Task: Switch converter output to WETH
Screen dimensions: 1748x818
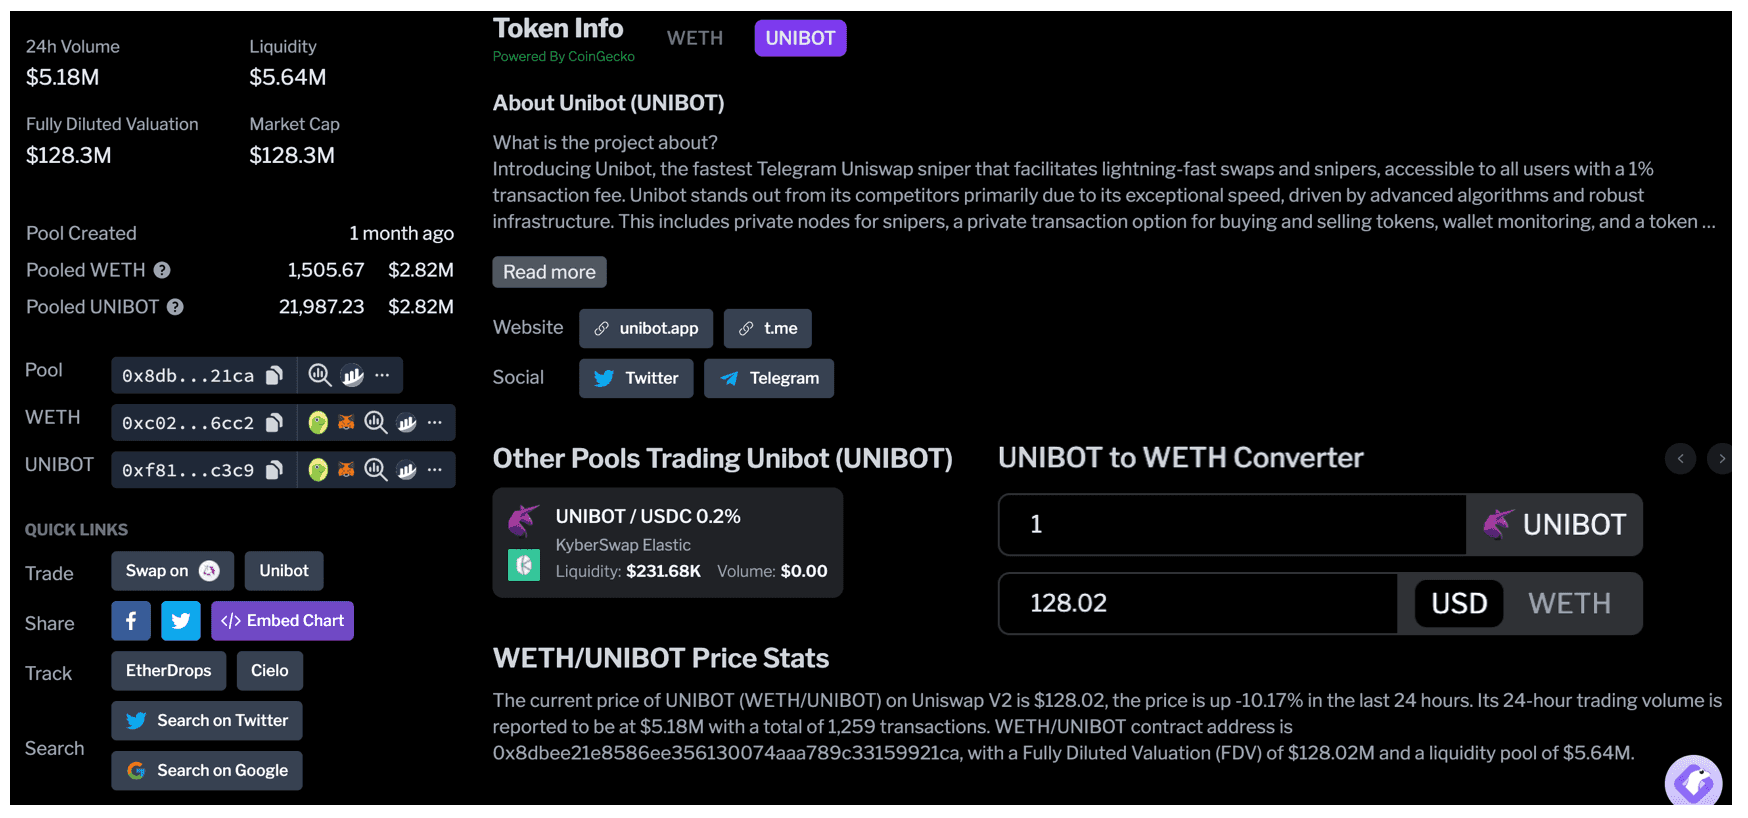Action: tap(1569, 604)
